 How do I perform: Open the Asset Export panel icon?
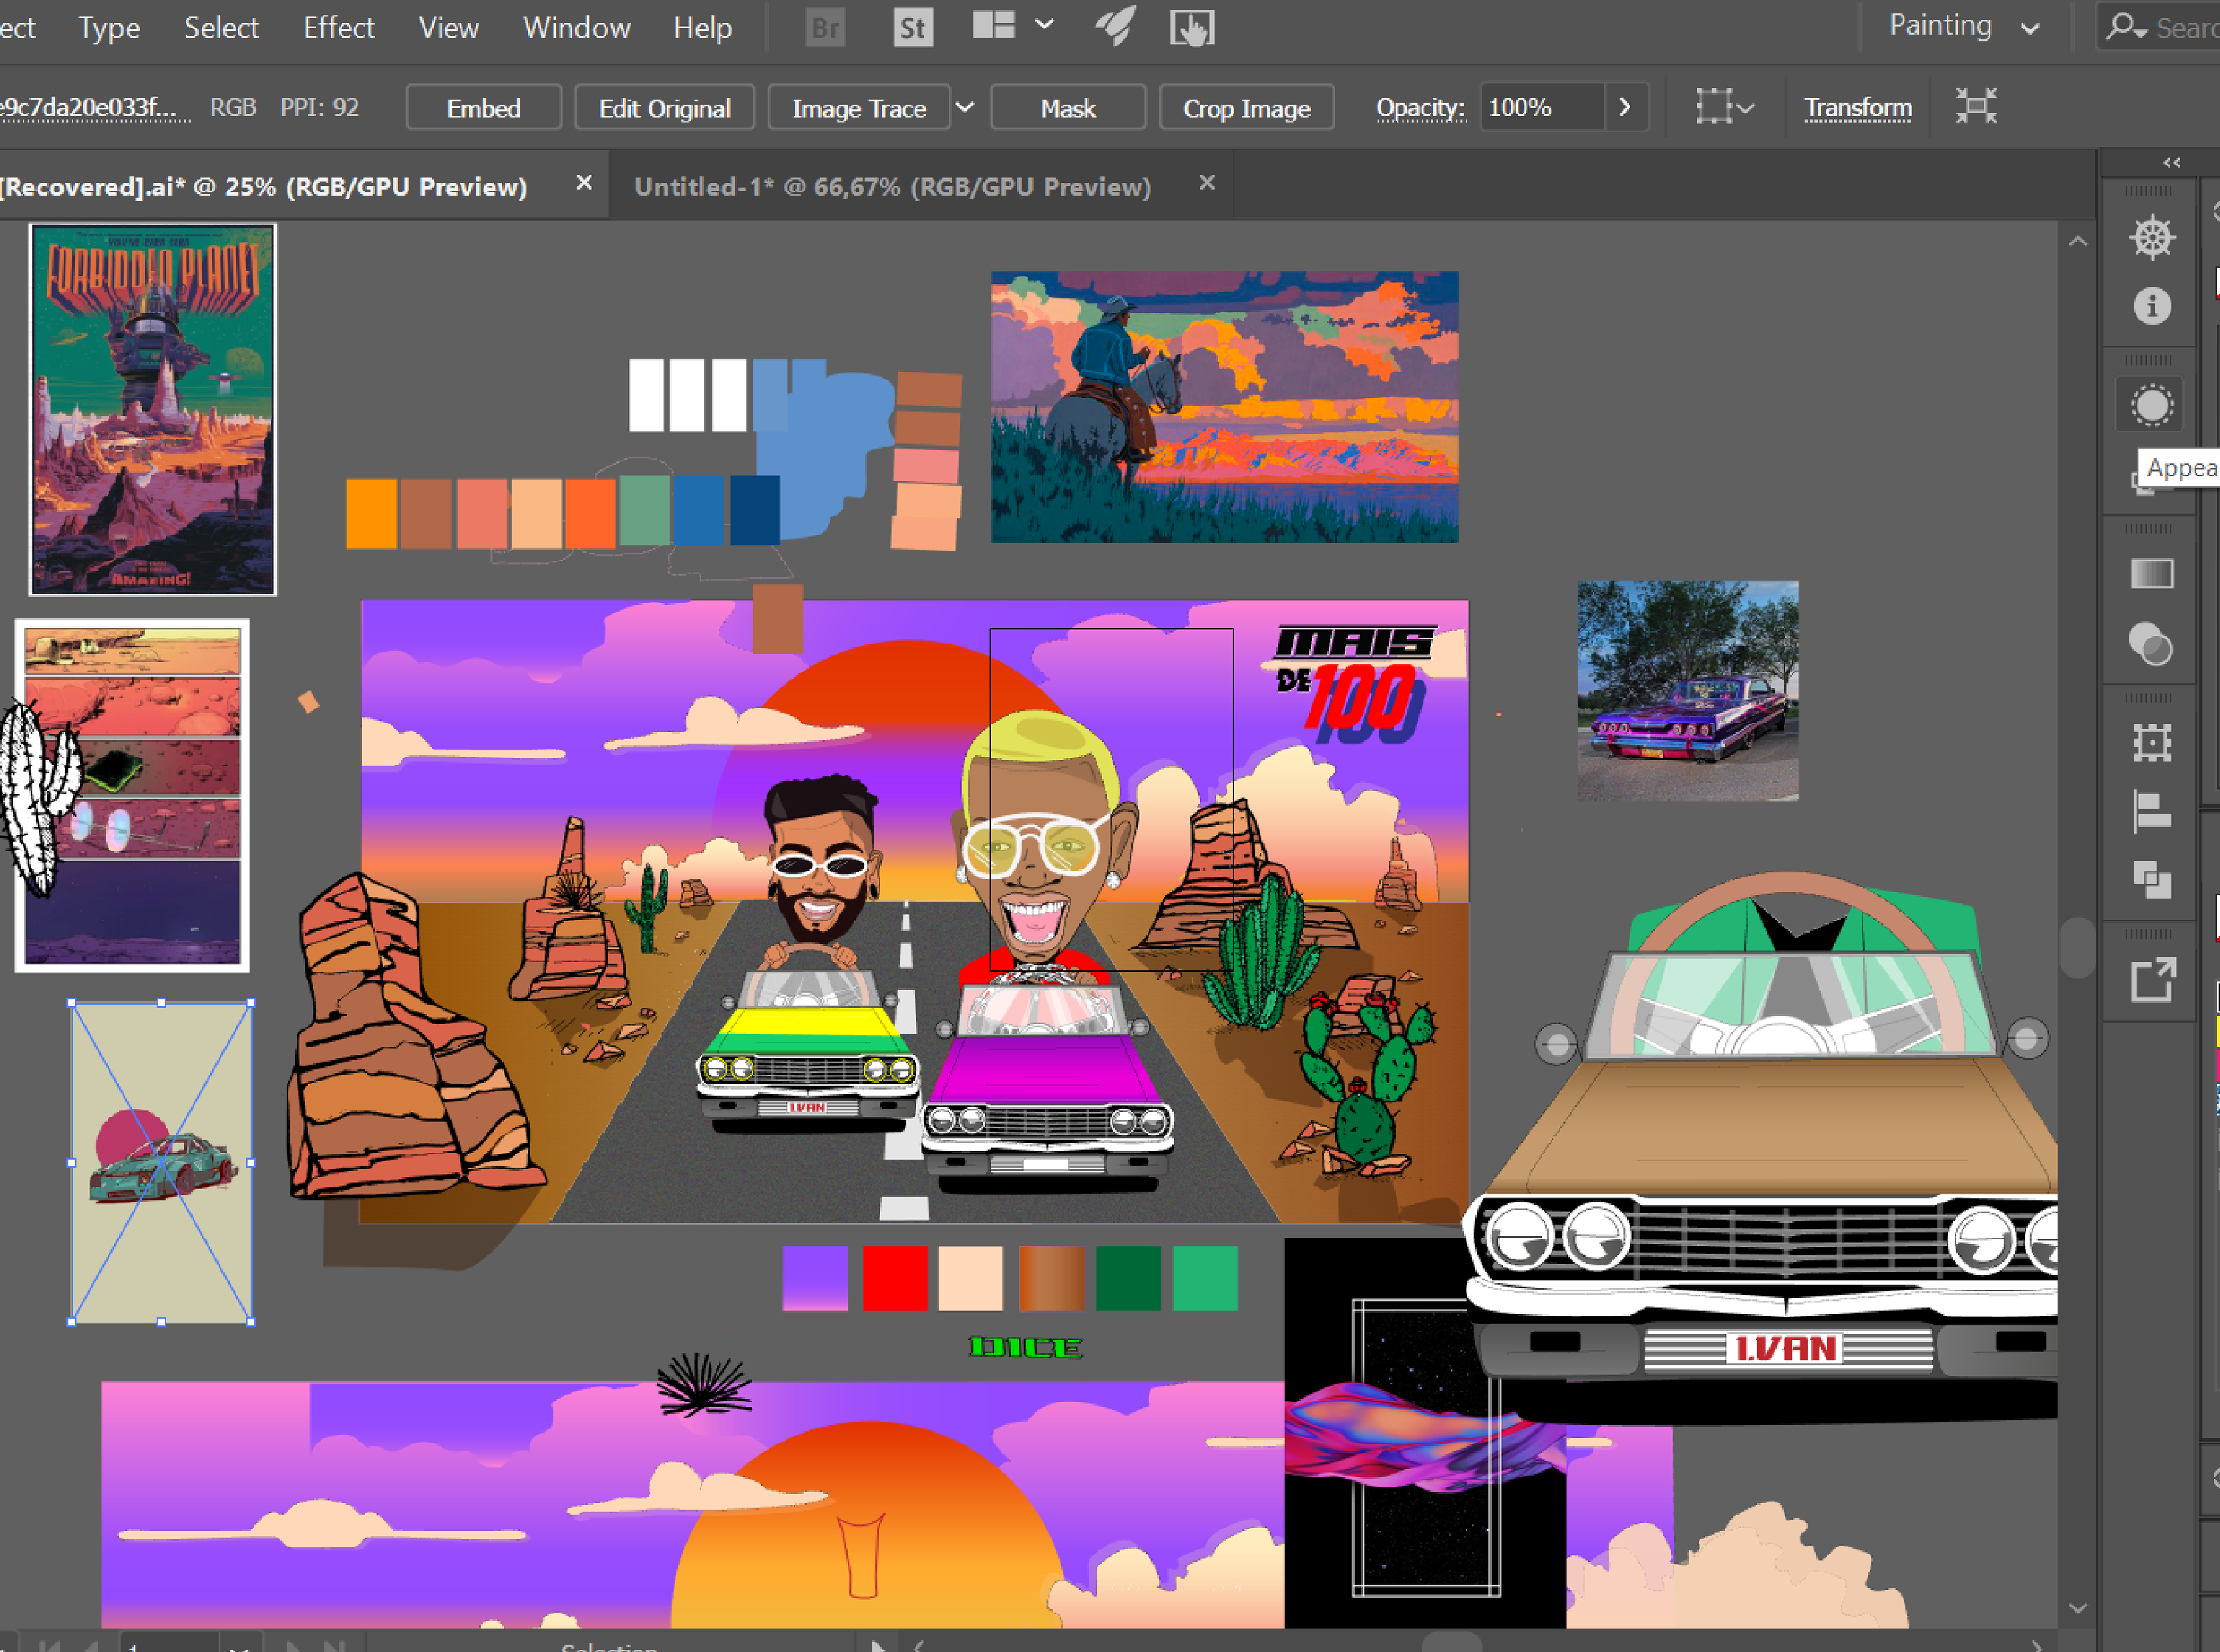[x=2152, y=979]
